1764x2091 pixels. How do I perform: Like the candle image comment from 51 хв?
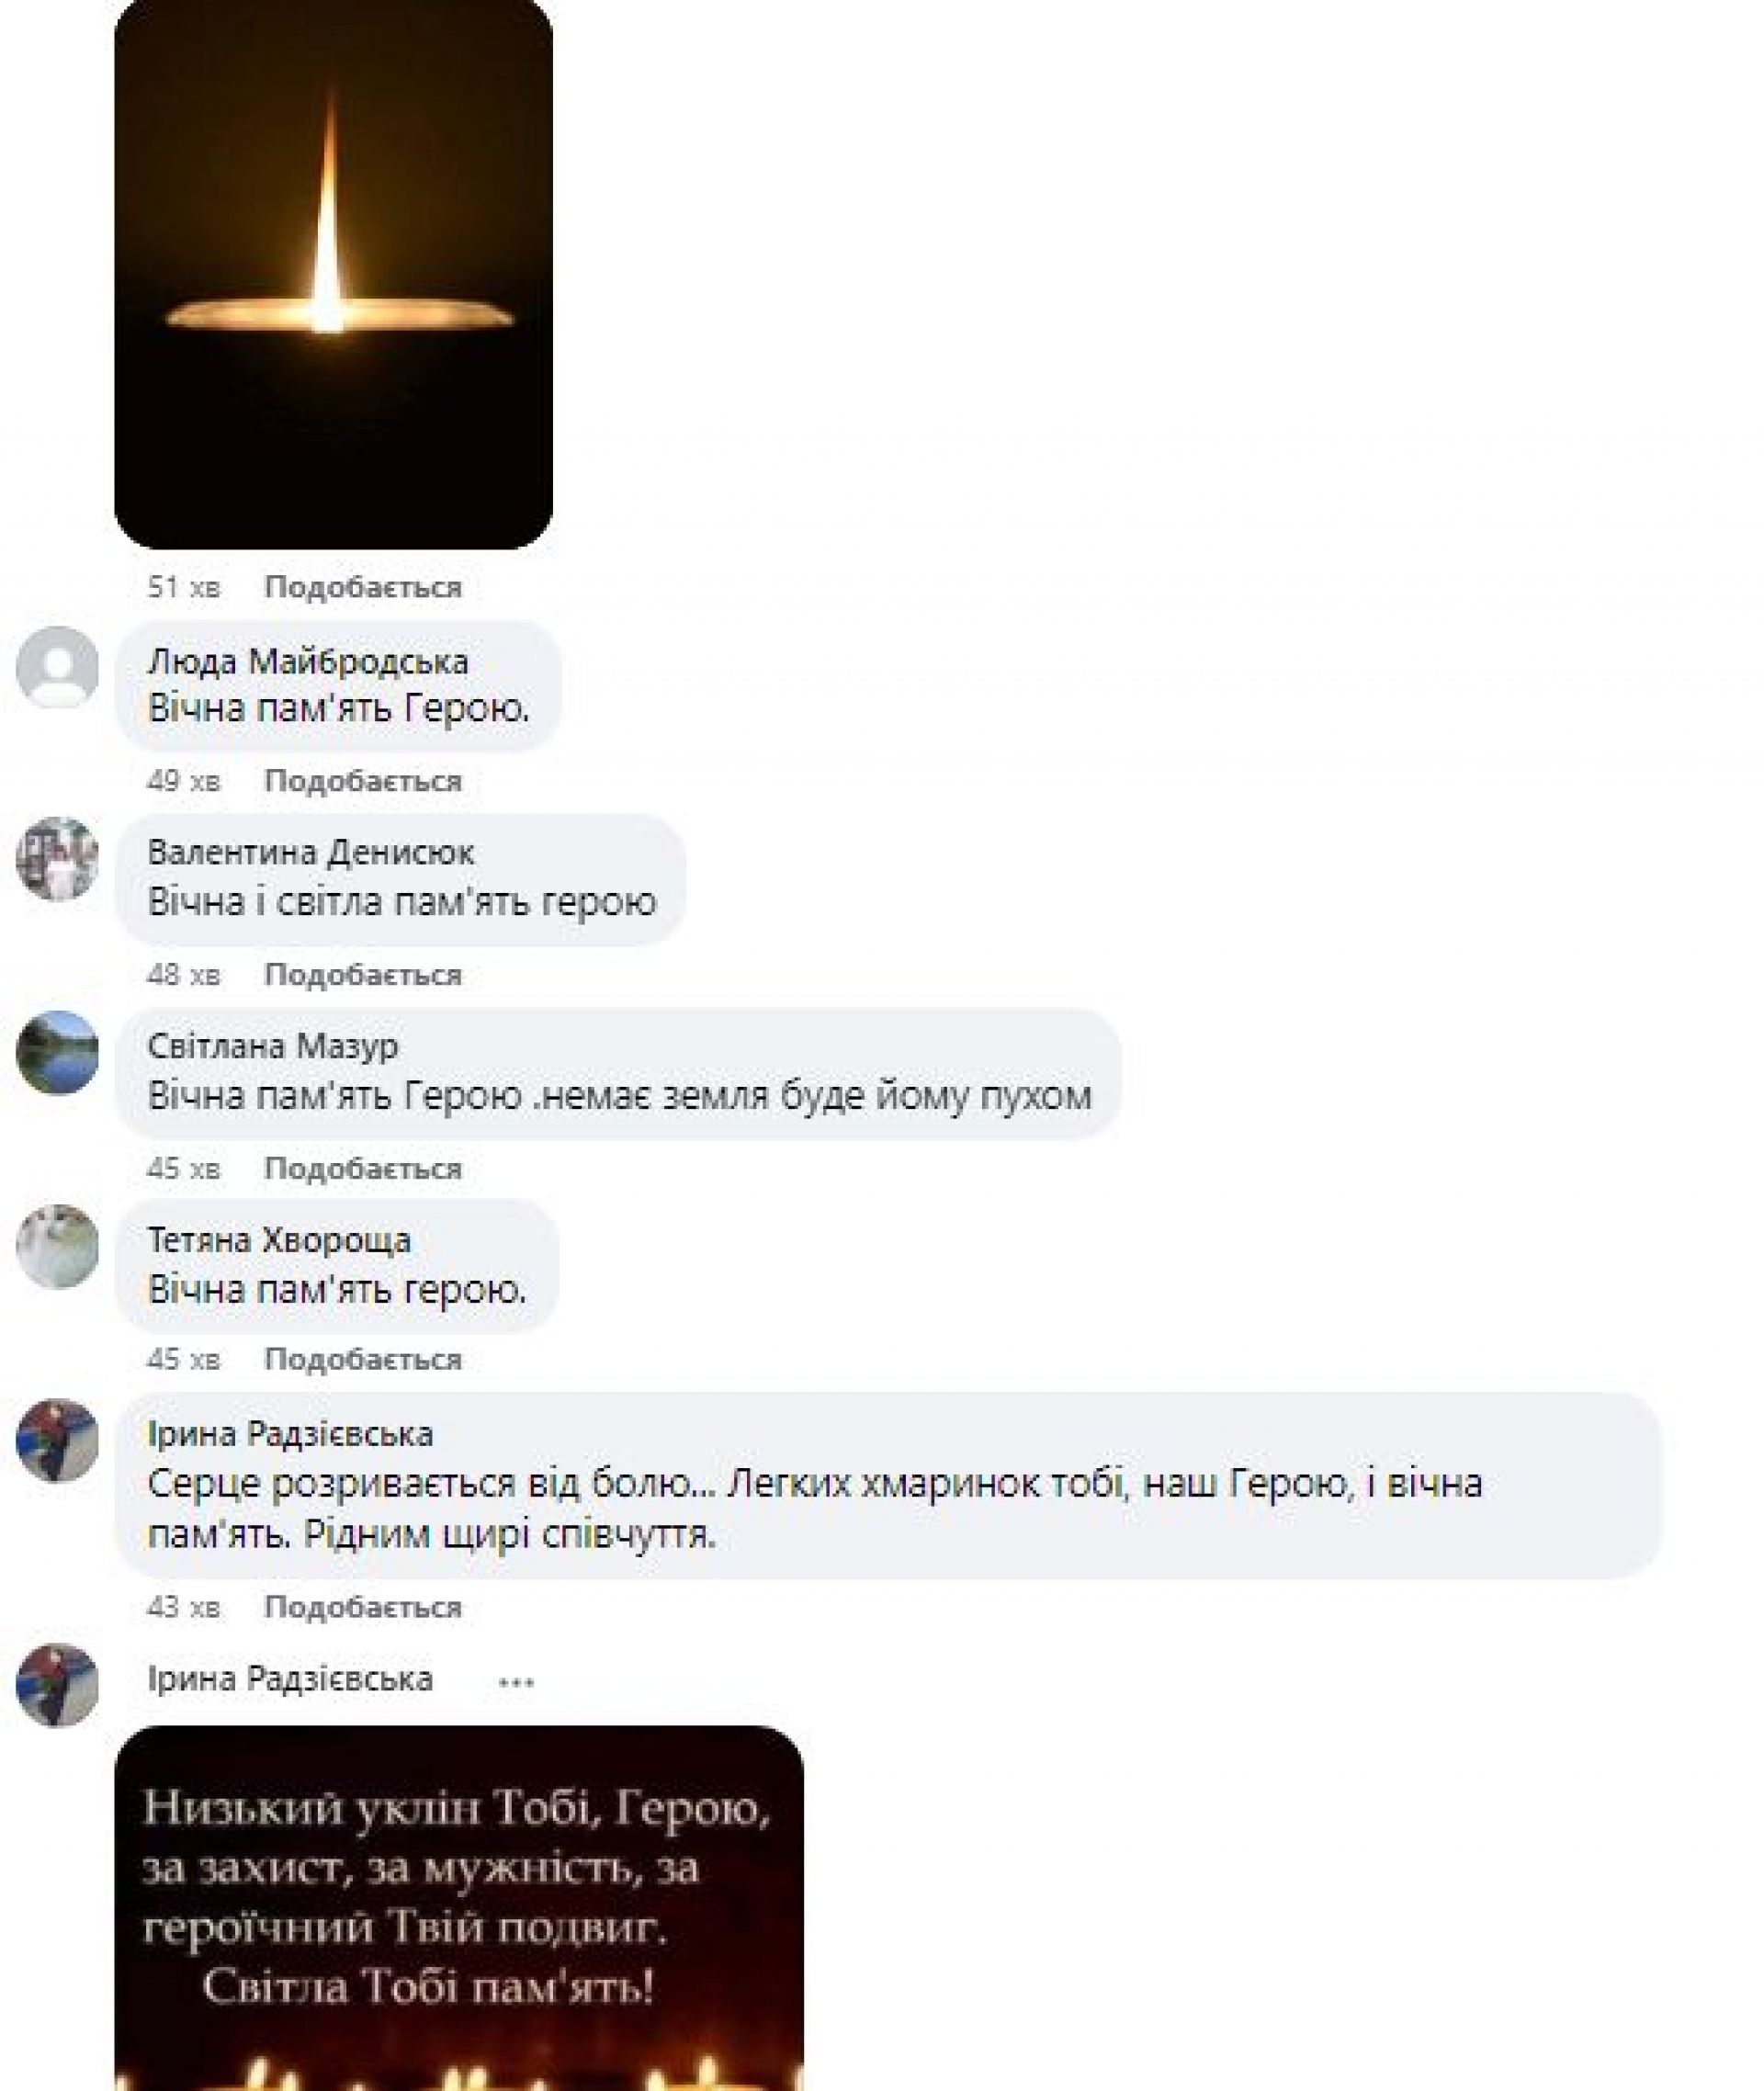tap(363, 587)
